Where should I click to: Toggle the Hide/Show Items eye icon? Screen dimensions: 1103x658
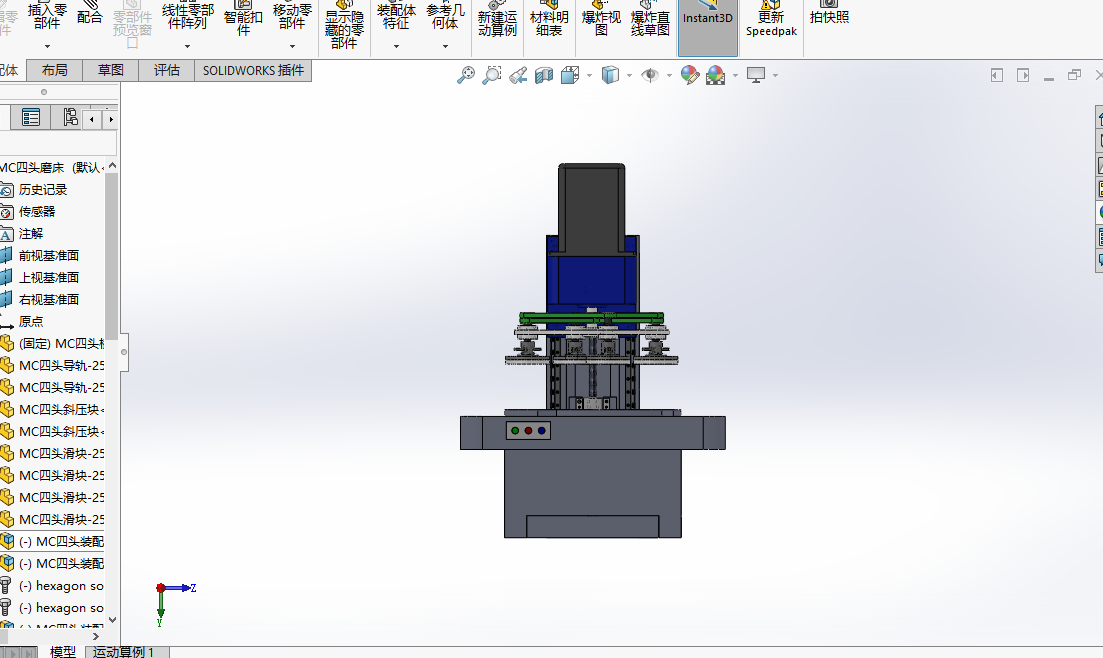[650, 75]
